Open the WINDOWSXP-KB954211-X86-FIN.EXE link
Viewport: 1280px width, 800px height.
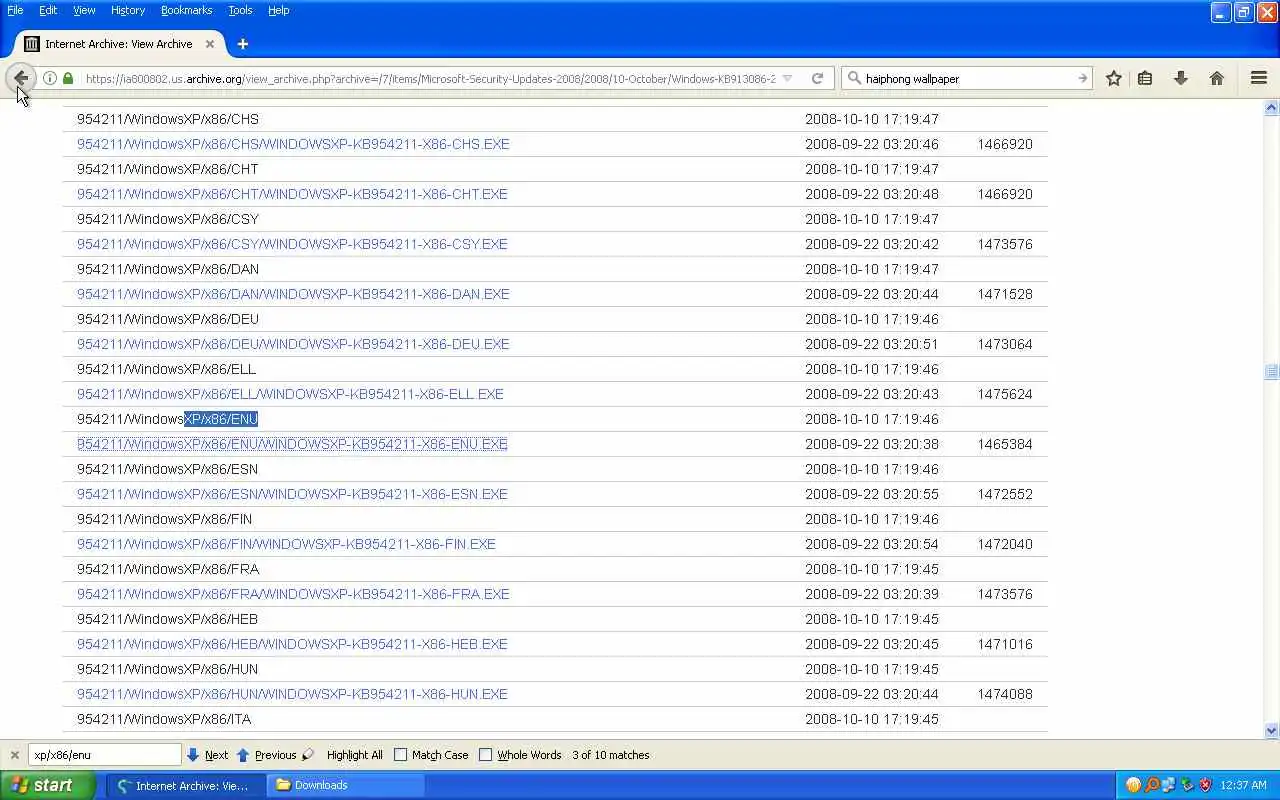(x=286, y=544)
